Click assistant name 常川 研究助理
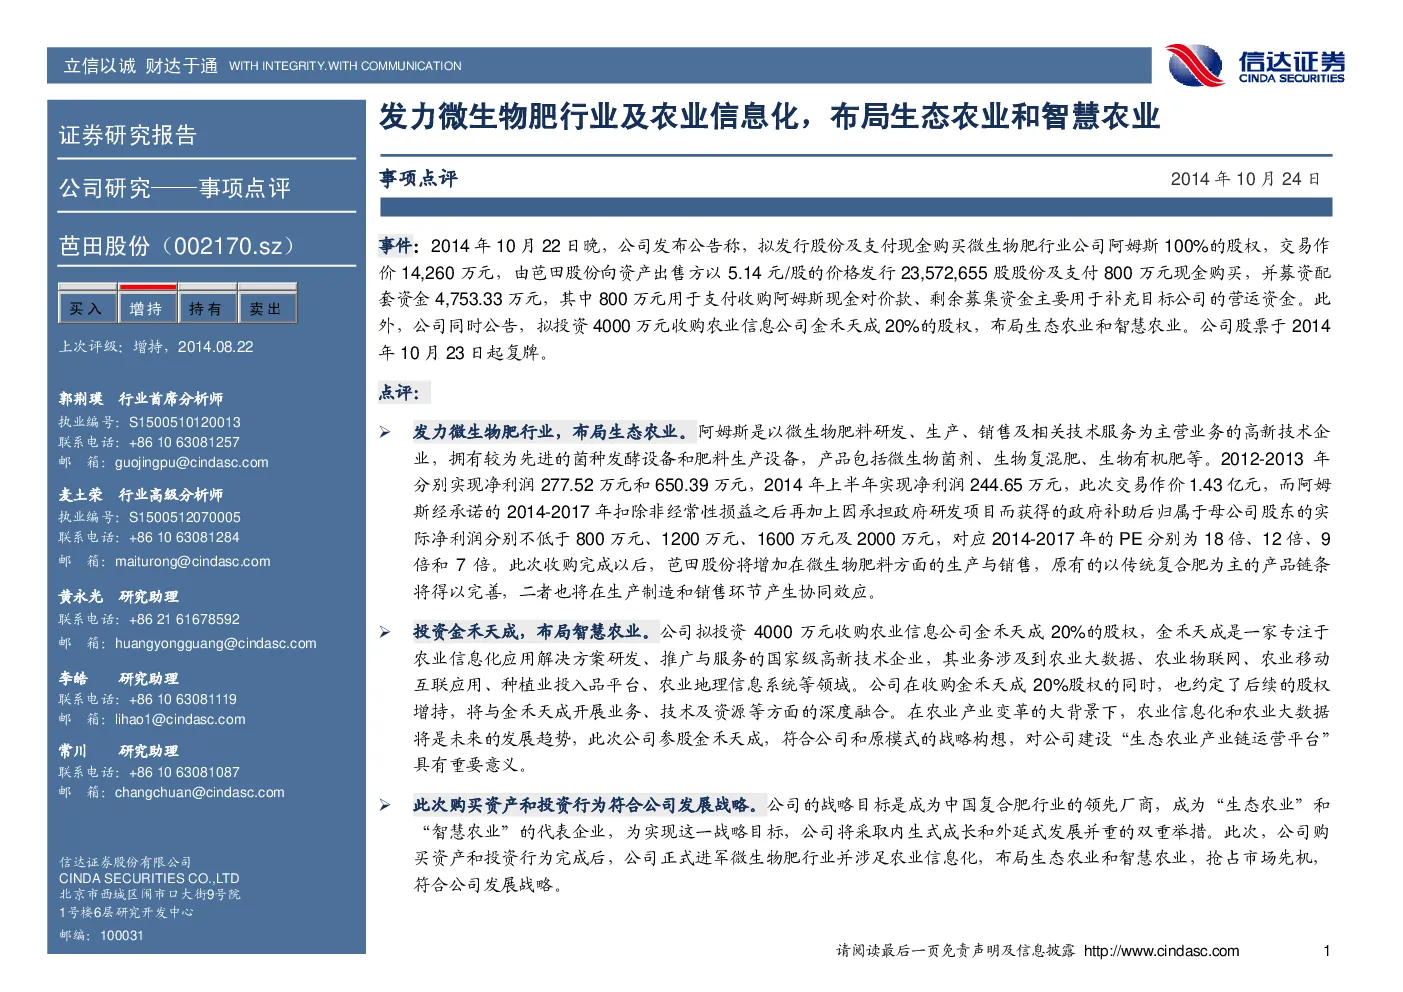Image resolution: width=1403 pixels, height=992 pixels. click(x=119, y=751)
